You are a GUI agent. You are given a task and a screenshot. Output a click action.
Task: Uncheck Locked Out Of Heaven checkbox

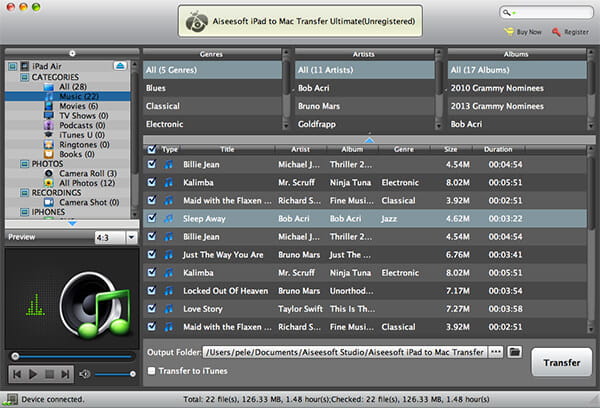click(x=152, y=290)
